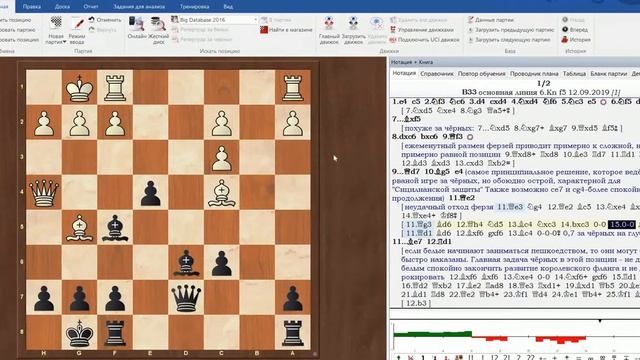Viewport: 640px width, 360px height.
Task: Click the green section of the evaluation graph
Action: click(x=433, y=334)
